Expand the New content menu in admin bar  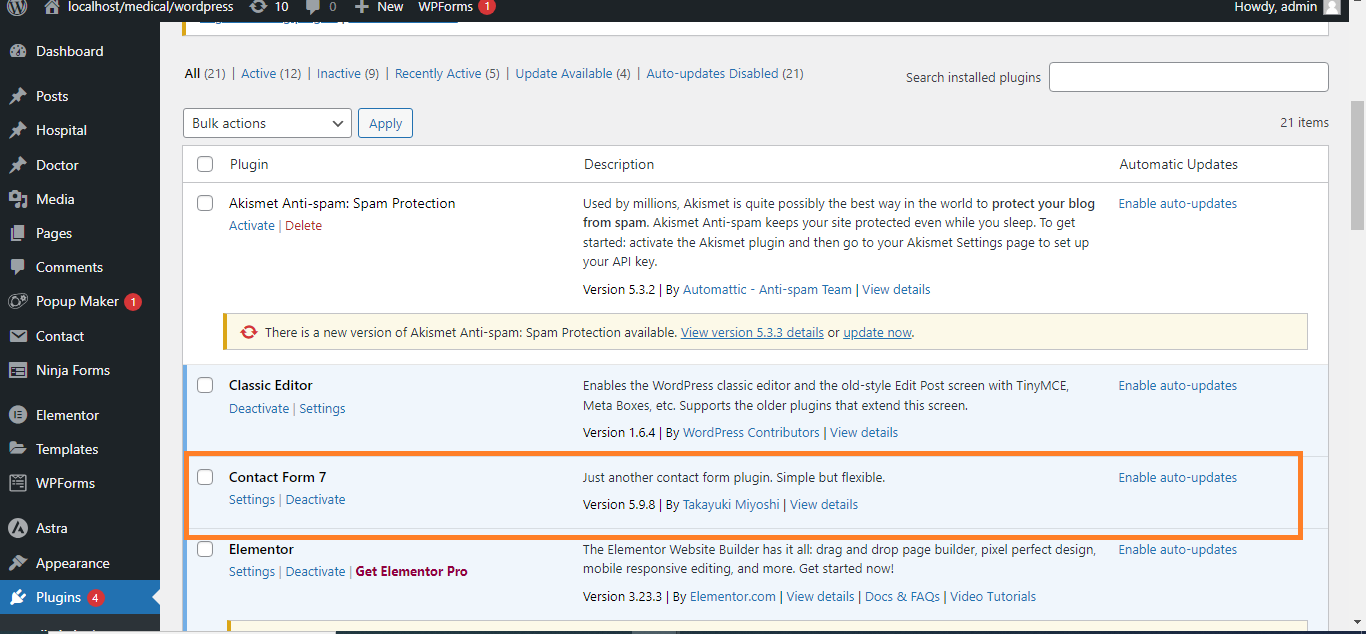(x=379, y=7)
